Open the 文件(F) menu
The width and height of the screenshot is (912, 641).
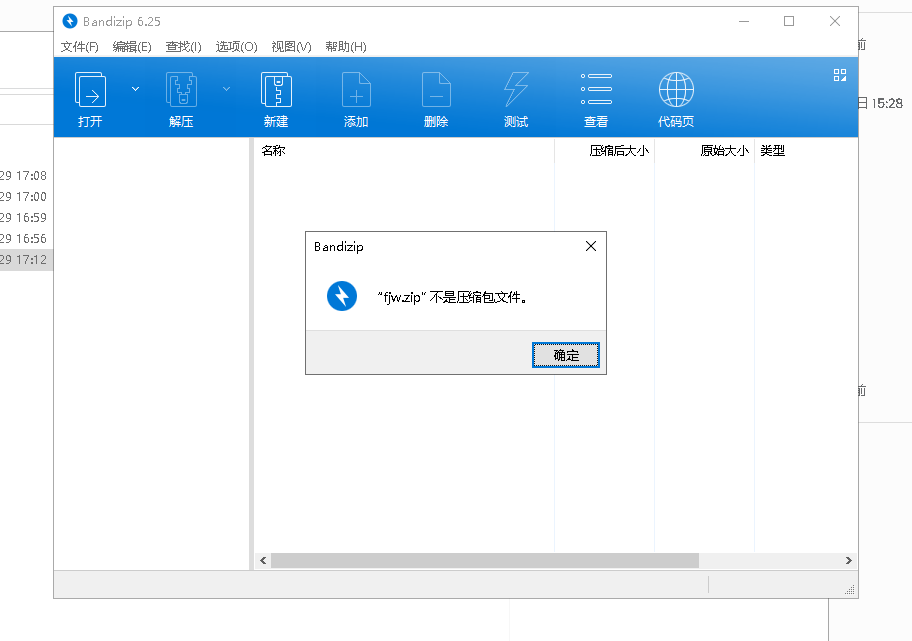80,47
